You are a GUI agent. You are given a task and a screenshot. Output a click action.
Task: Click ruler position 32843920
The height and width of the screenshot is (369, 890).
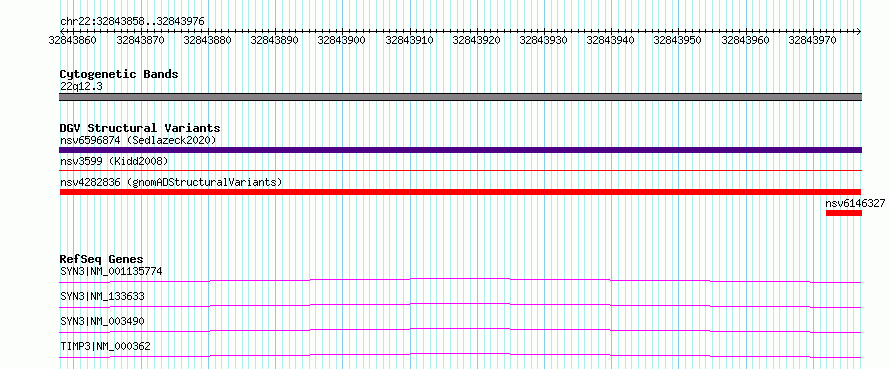click(476, 40)
